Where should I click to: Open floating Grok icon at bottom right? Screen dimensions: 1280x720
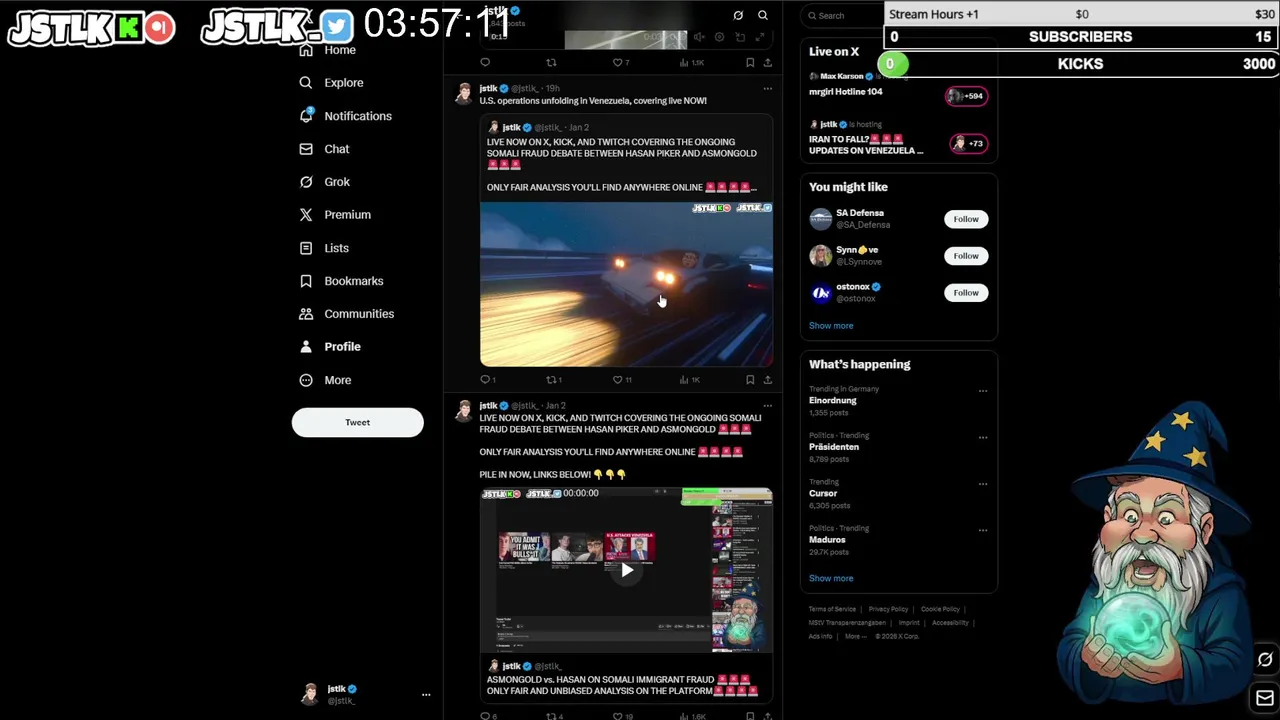pyautogui.click(x=1265, y=660)
